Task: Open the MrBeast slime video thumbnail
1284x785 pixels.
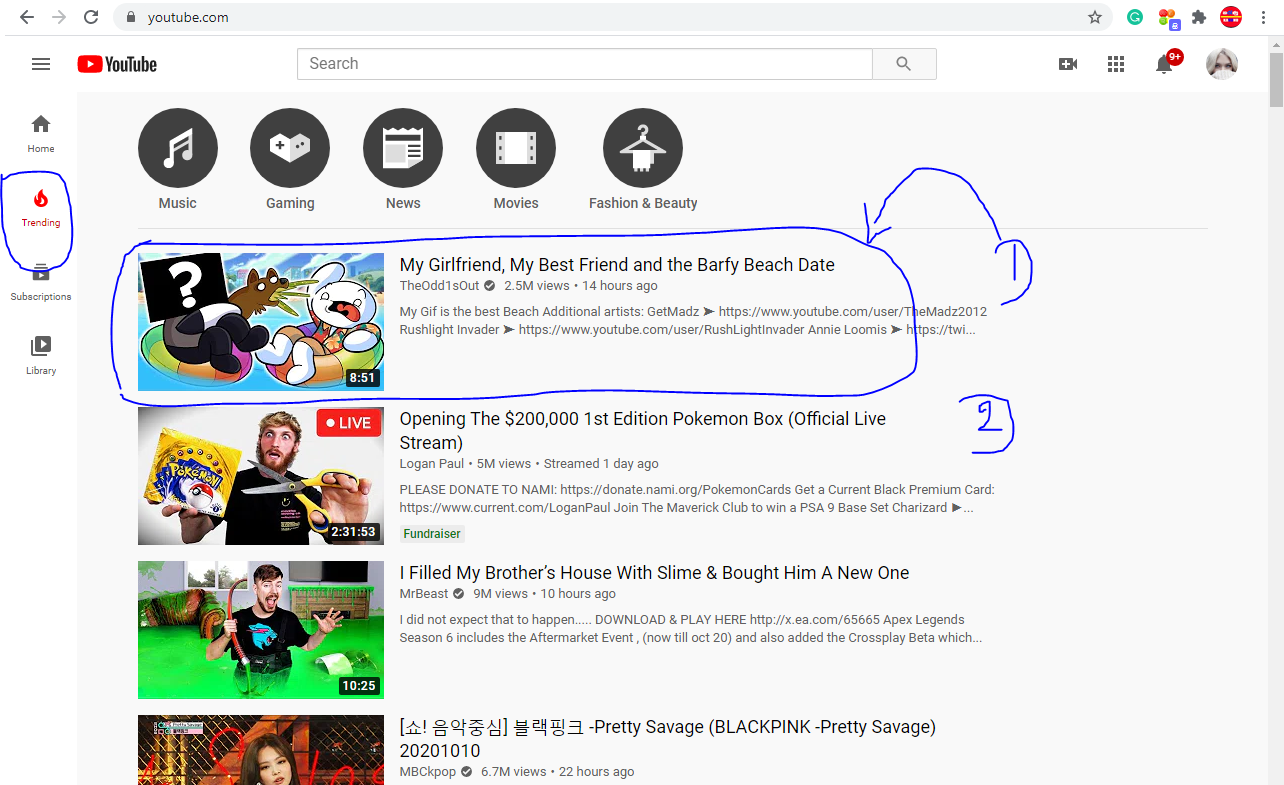Action: click(260, 630)
